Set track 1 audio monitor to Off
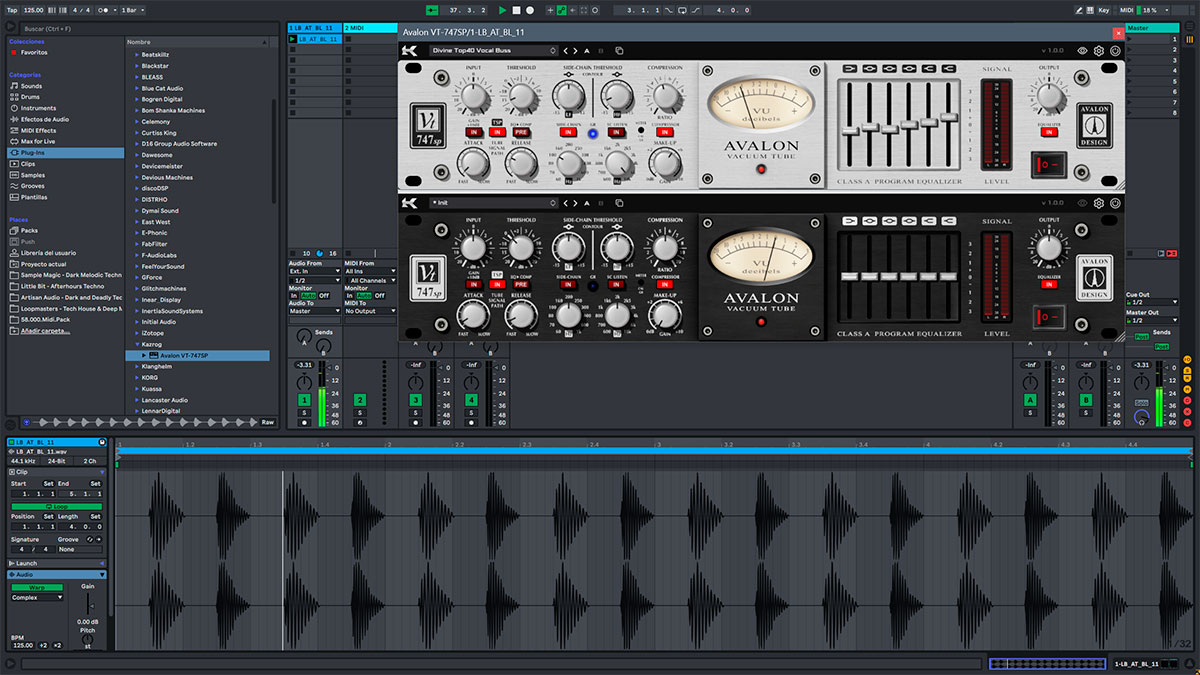 [x=323, y=295]
